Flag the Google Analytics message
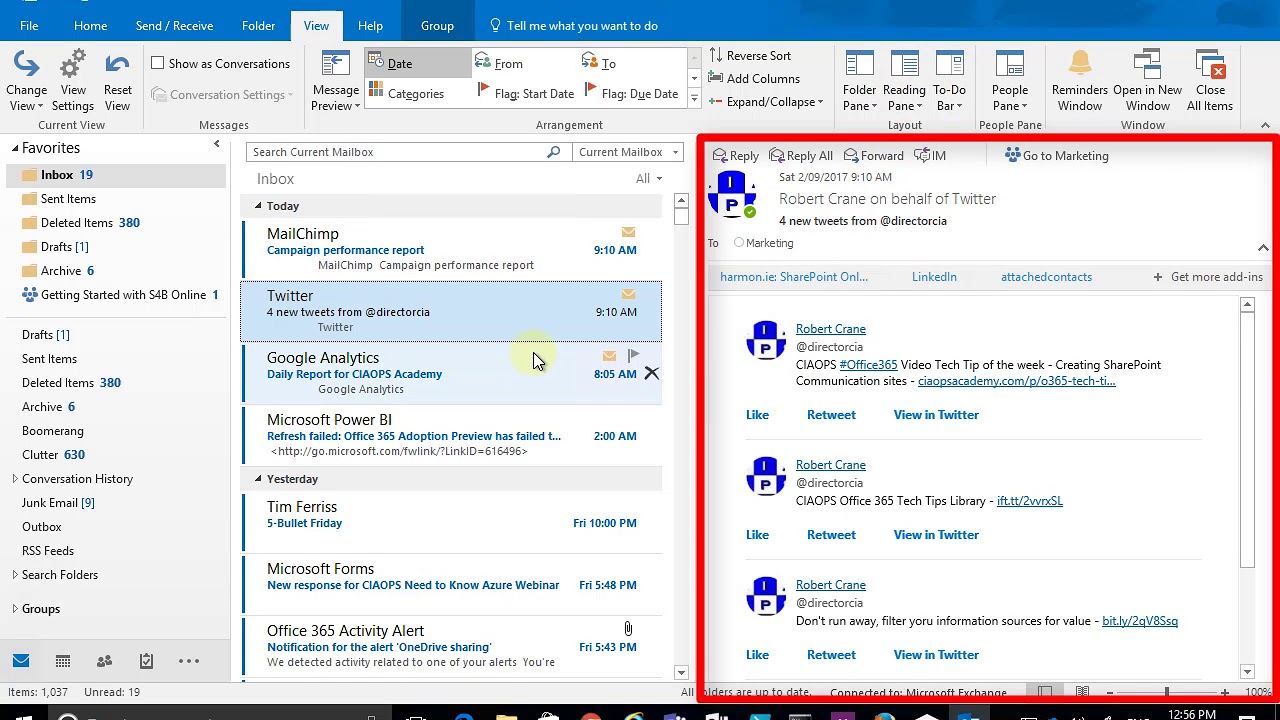Image resolution: width=1280 pixels, height=720 pixels. [633, 355]
